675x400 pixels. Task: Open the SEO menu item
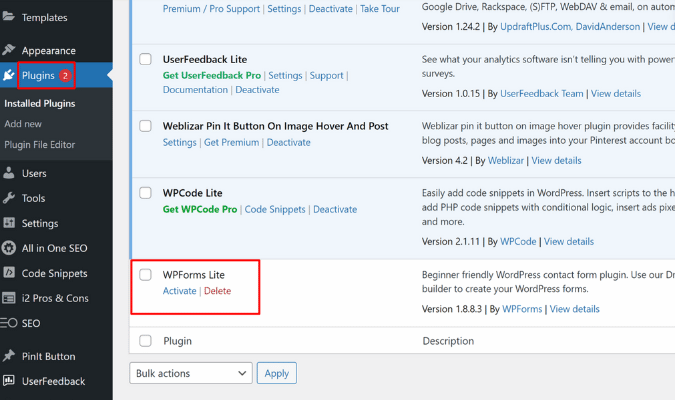point(31,323)
